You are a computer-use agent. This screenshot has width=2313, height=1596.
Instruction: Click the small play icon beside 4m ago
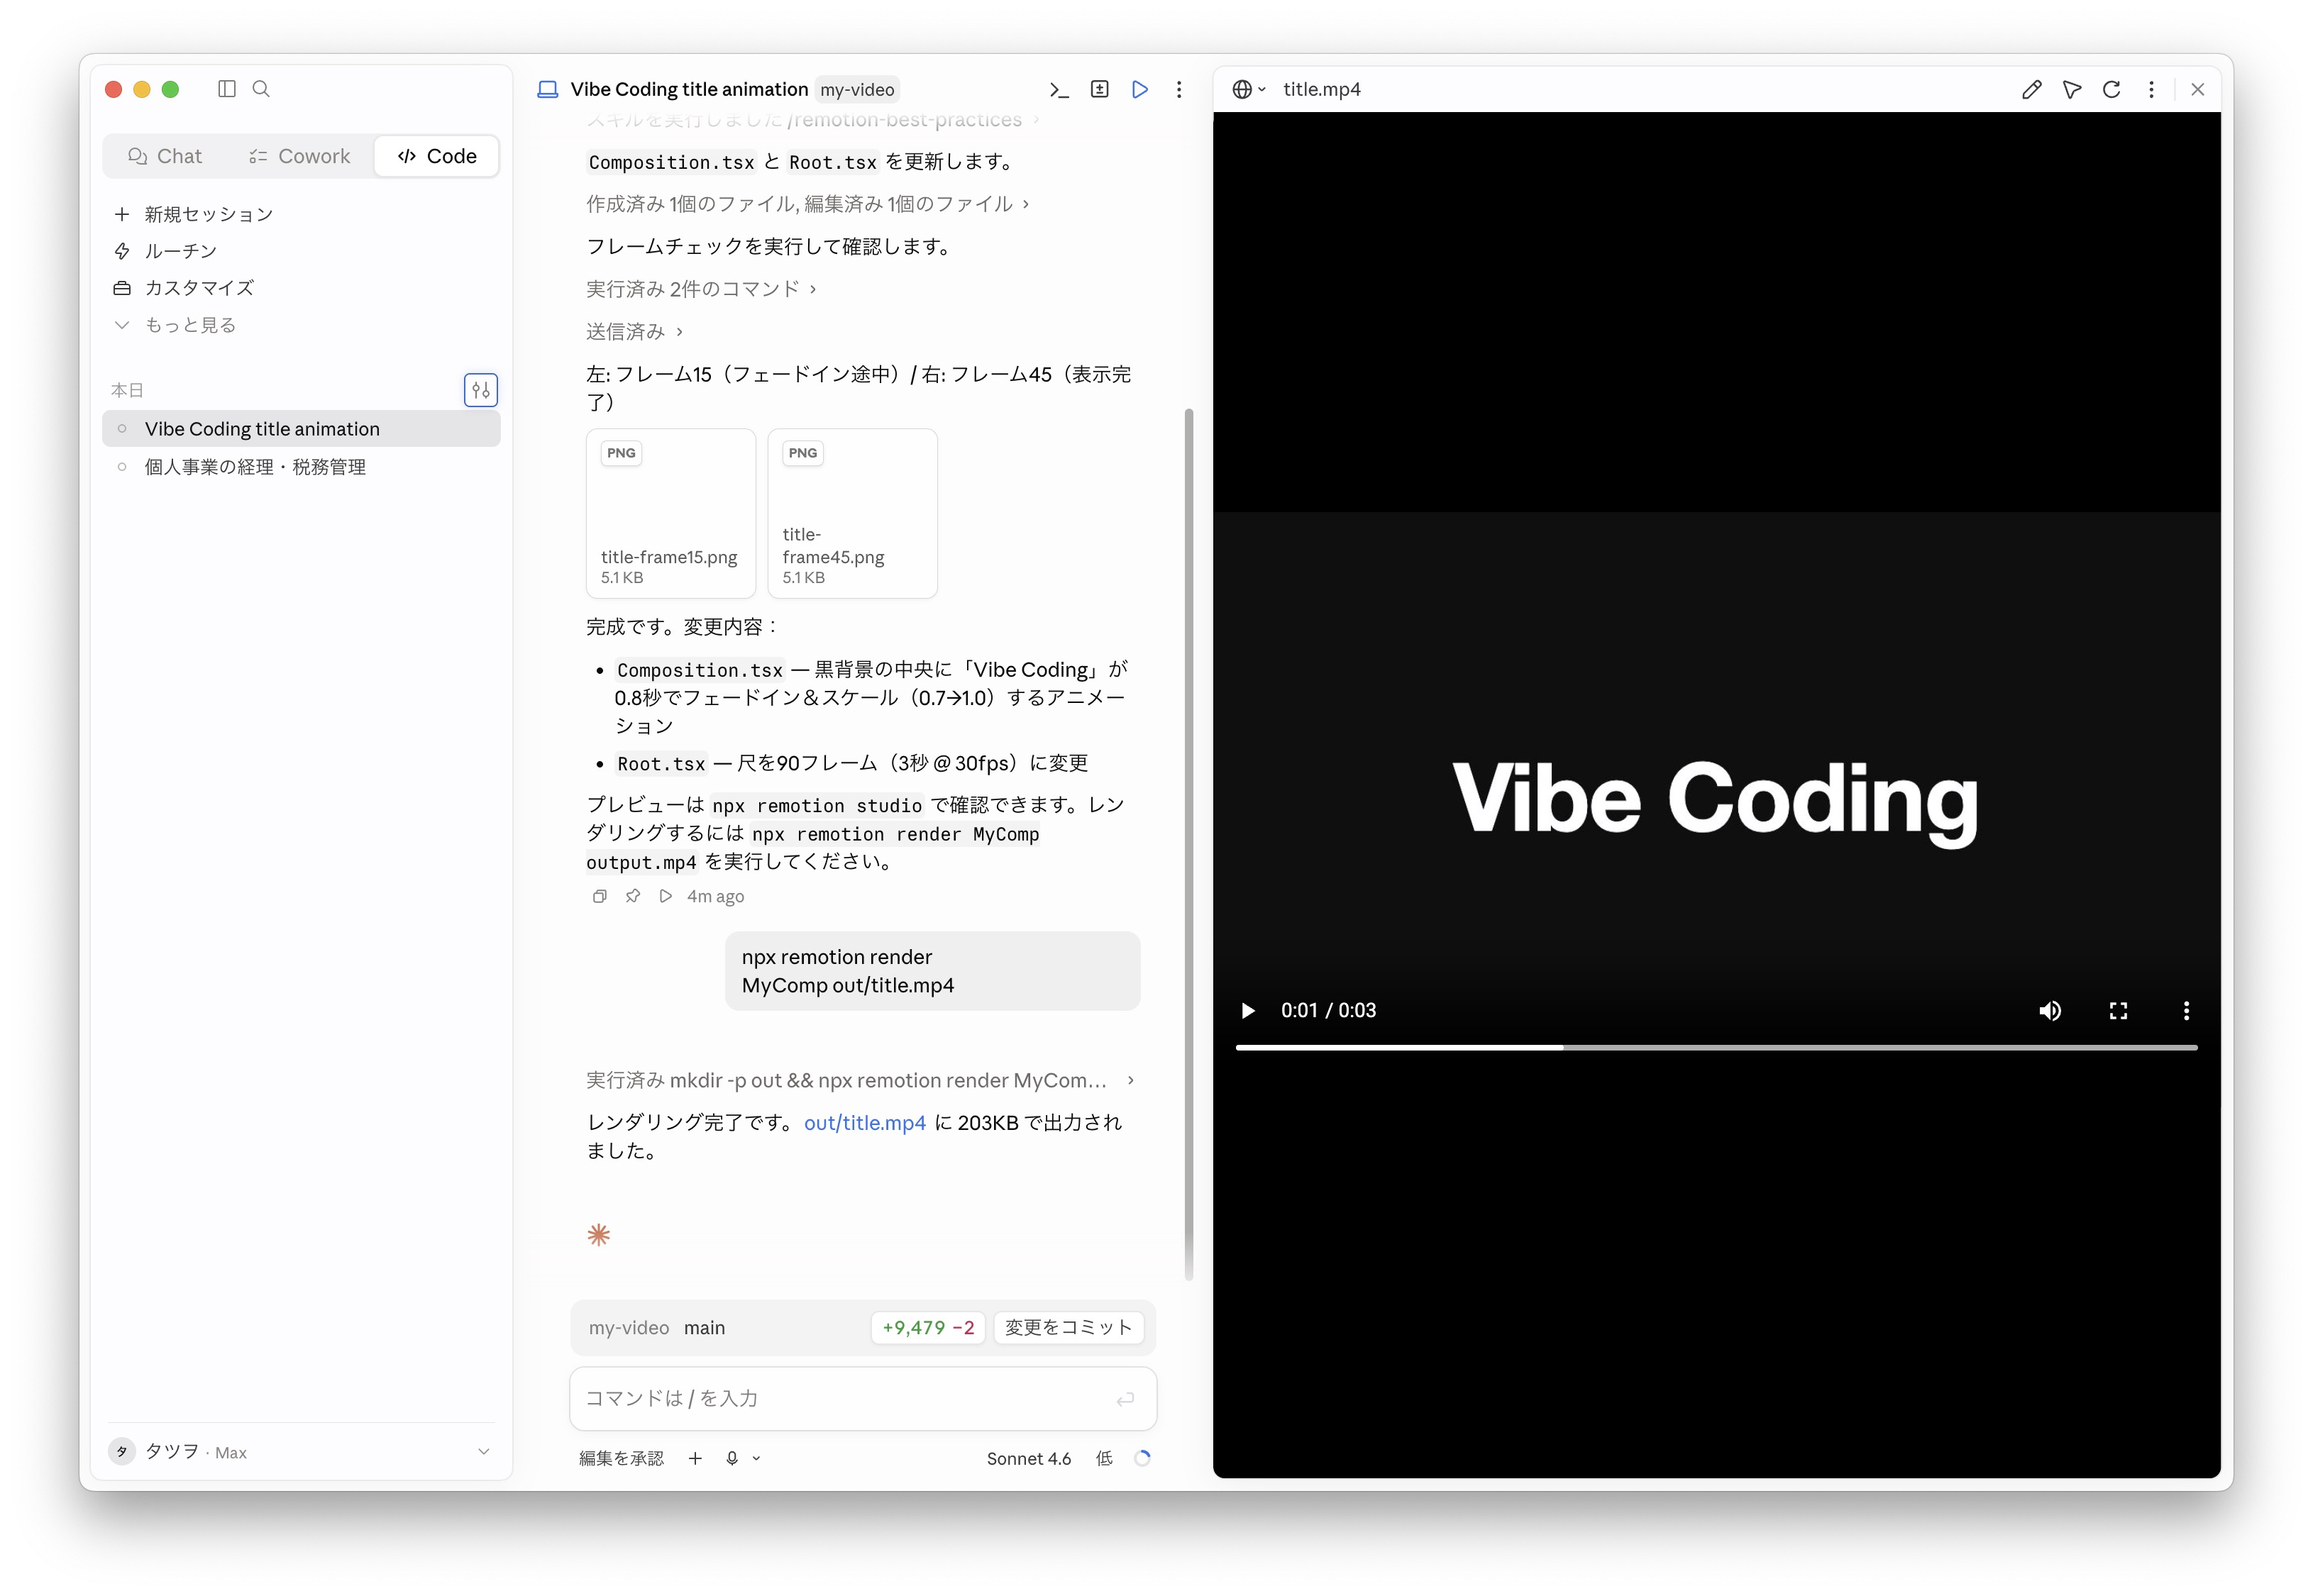pyautogui.click(x=666, y=896)
